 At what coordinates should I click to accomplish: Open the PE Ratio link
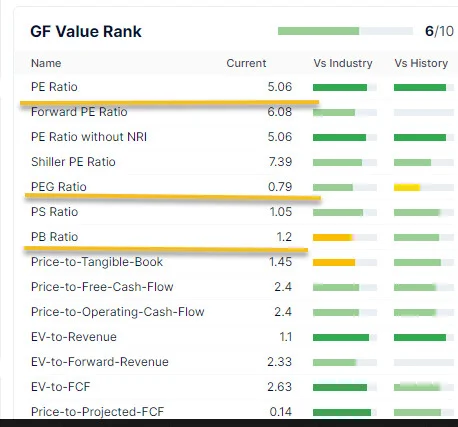[x=54, y=87]
